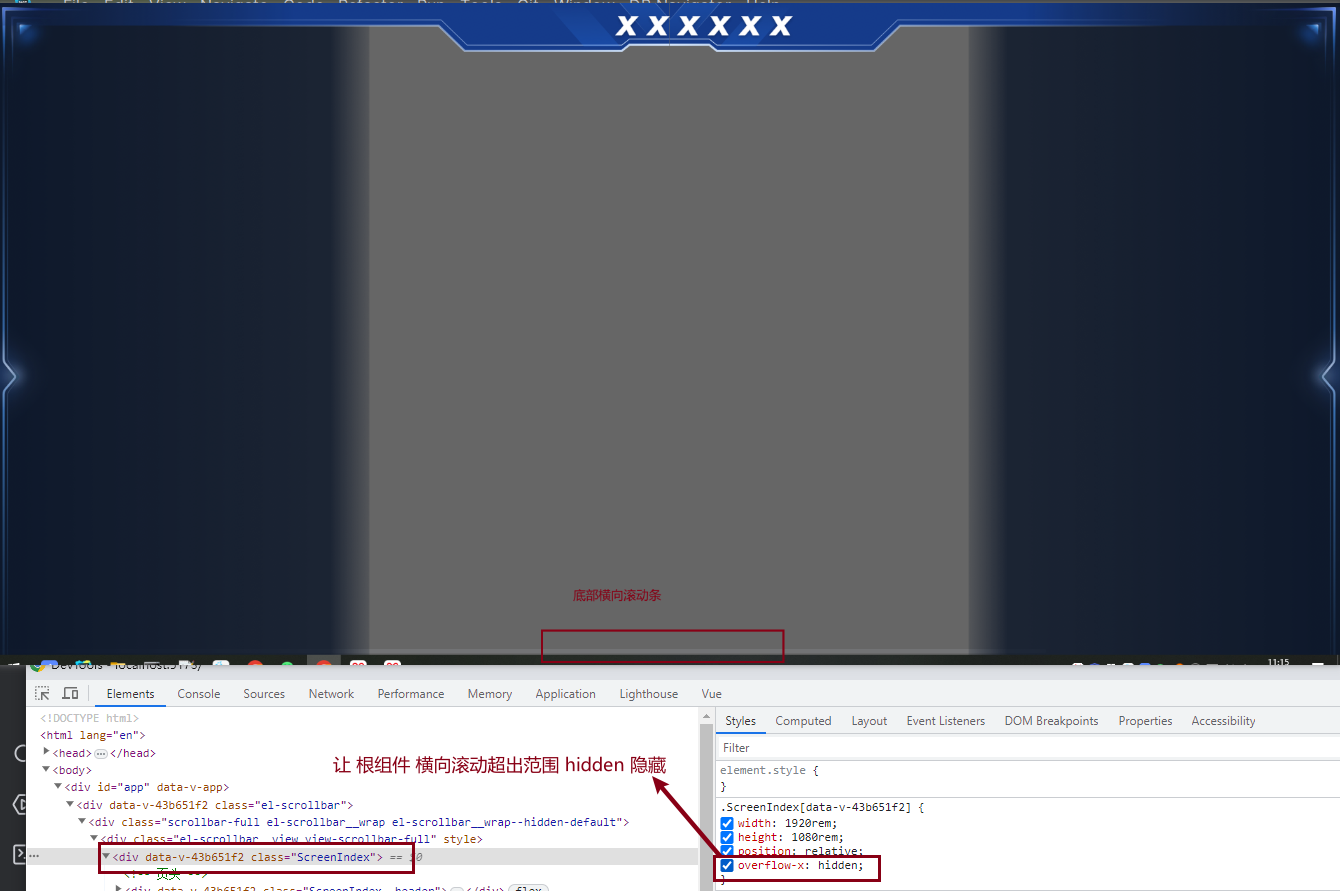Select the <html lang="en"> node
The width and height of the screenshot is (1340, 891).
point(92,735)
